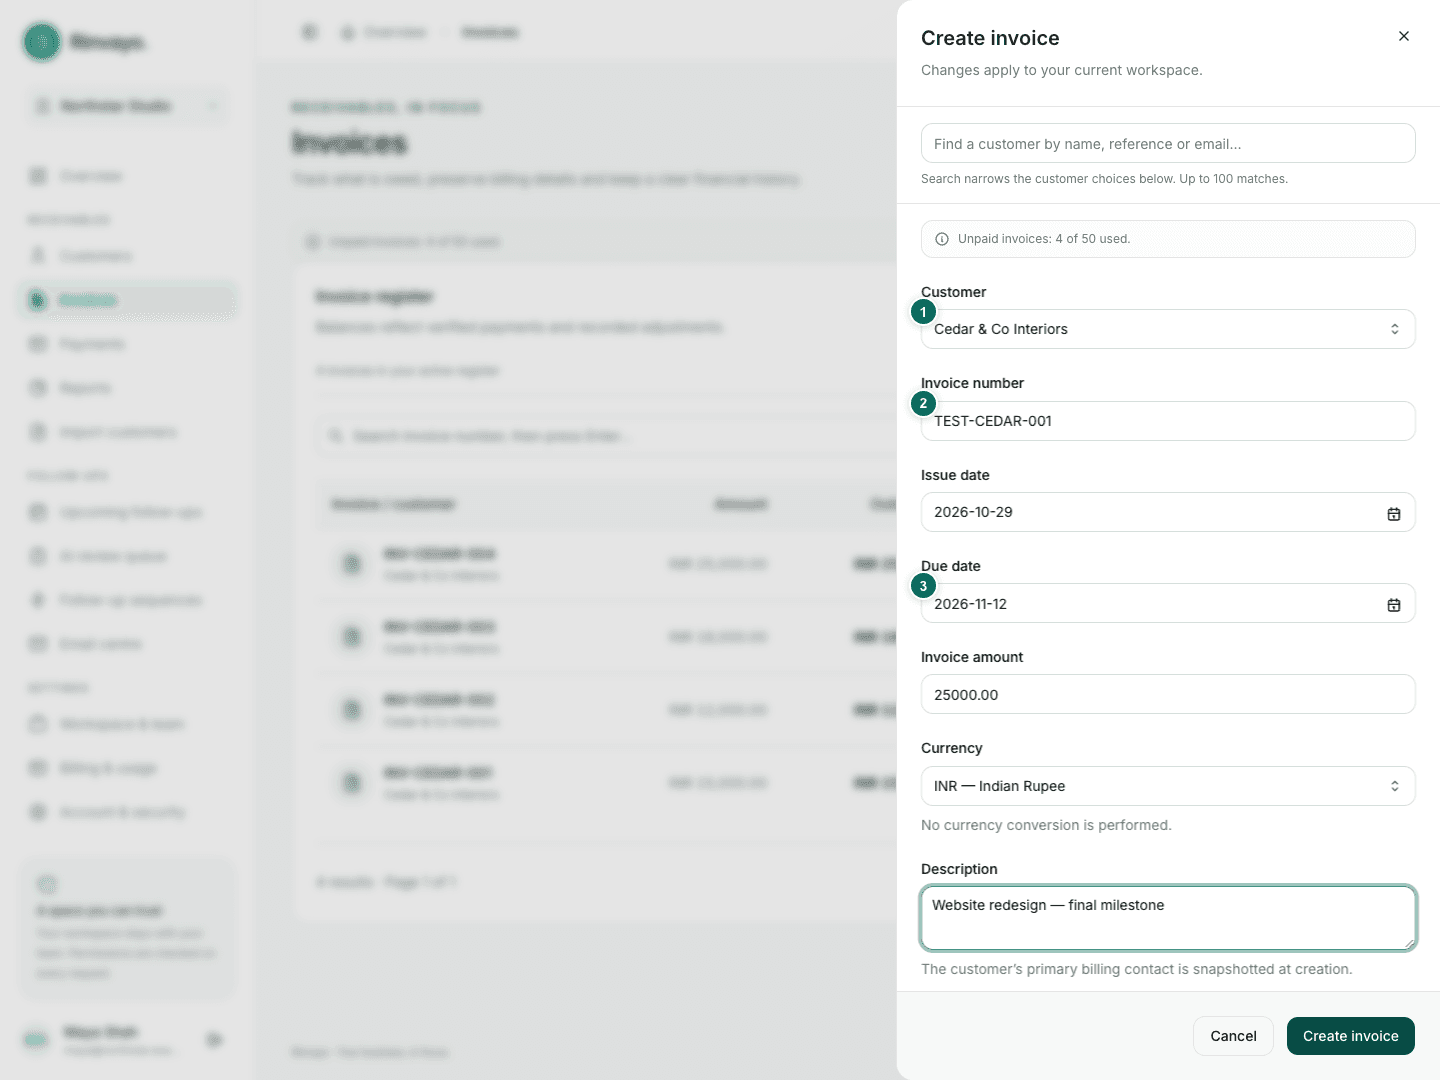Expand the Customer dropdown
Viewport: 1440px width, 1080px height.
click(1168, 329)
